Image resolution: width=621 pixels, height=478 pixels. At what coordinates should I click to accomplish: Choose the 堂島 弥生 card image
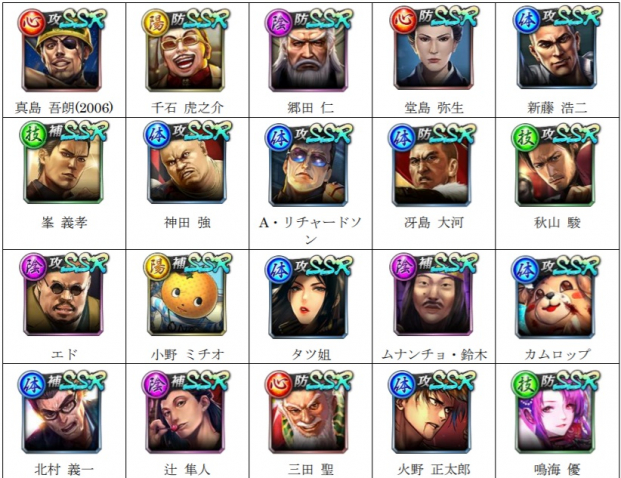click(x=434, y=50)
